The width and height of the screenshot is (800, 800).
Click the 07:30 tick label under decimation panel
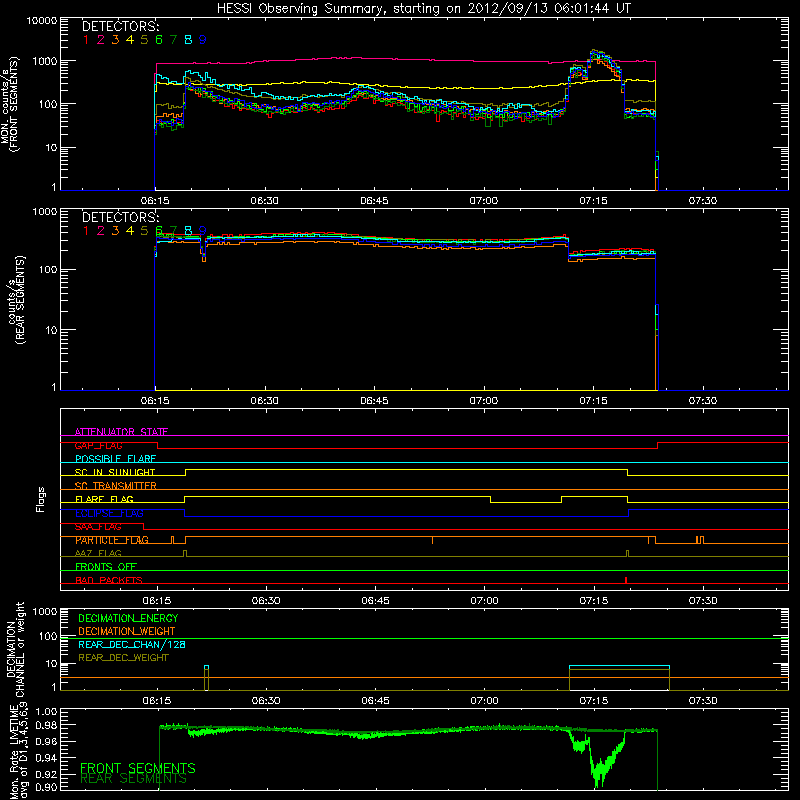tap(703, 701)
